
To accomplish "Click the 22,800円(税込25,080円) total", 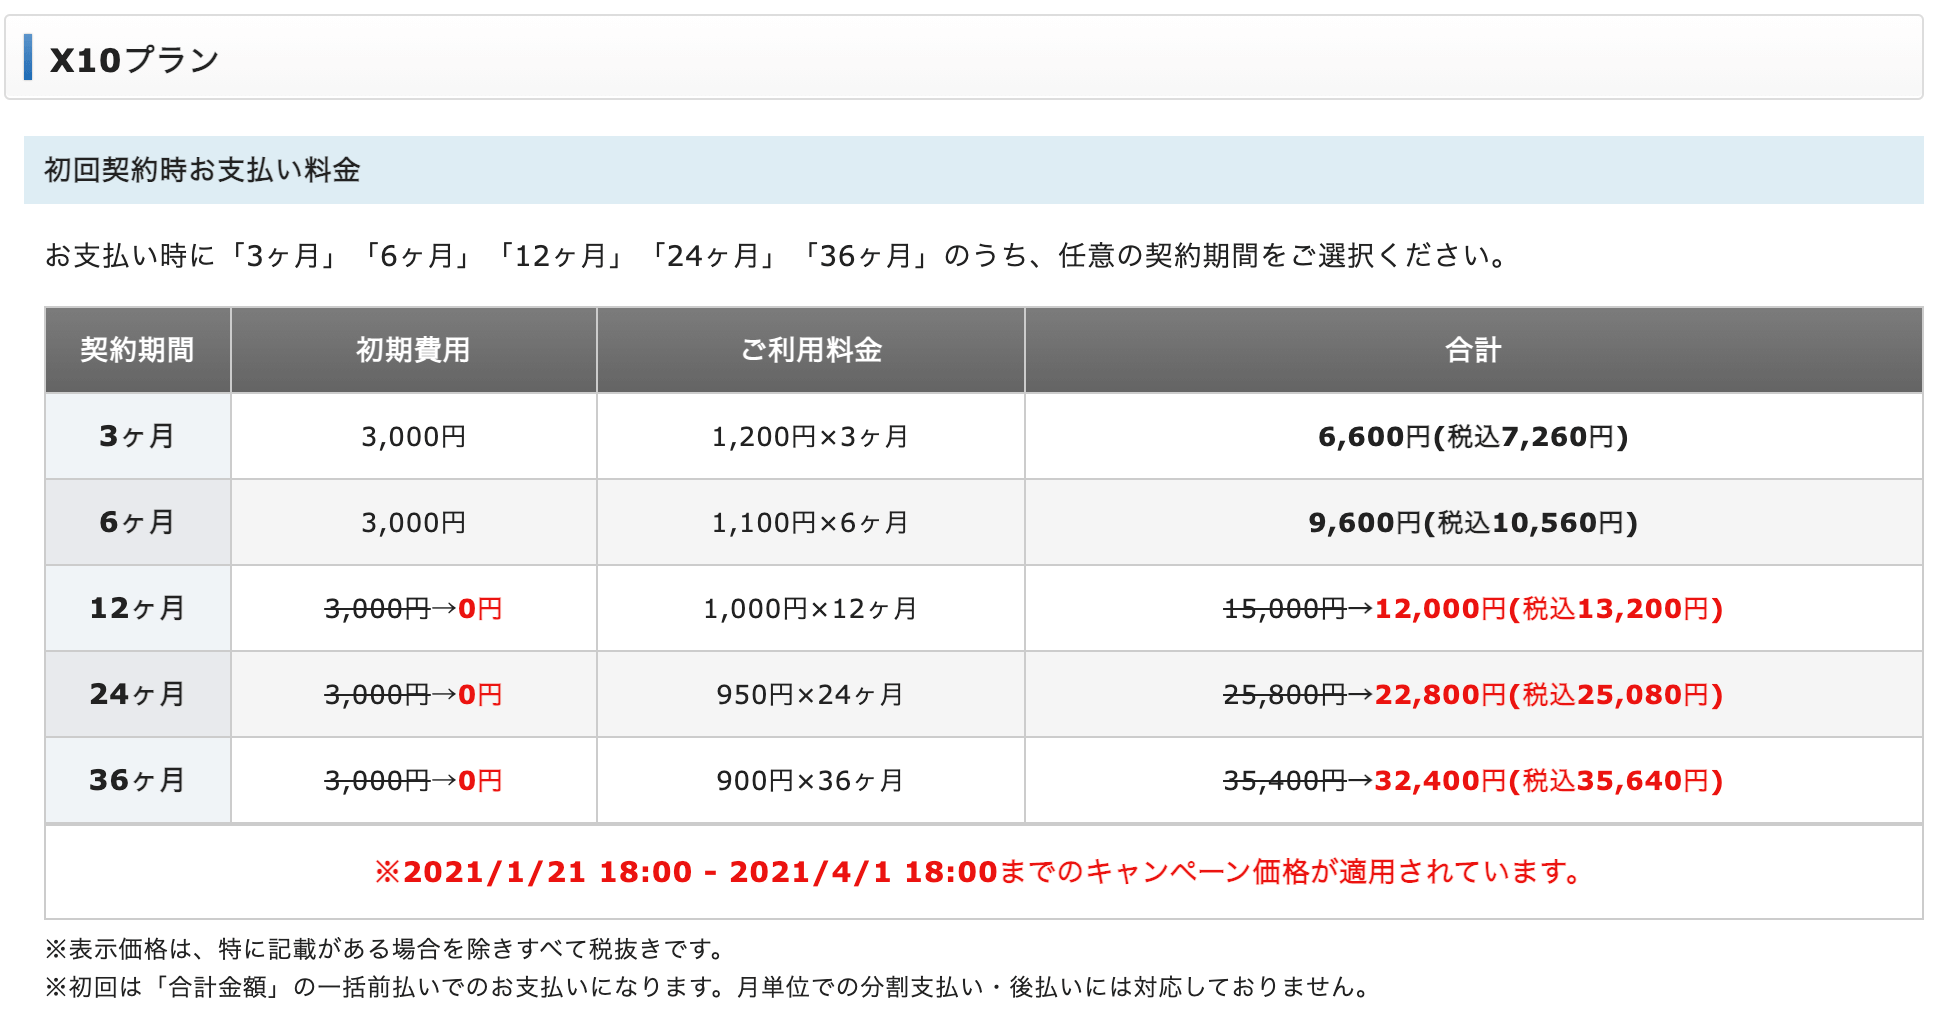I will point(1549,695).
